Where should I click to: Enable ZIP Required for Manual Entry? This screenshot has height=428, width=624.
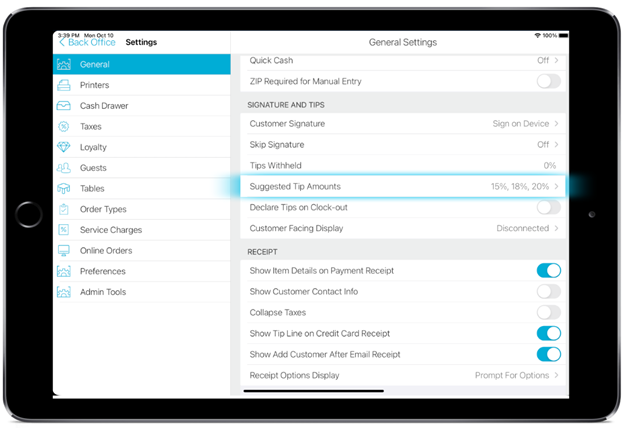point(548,81)
